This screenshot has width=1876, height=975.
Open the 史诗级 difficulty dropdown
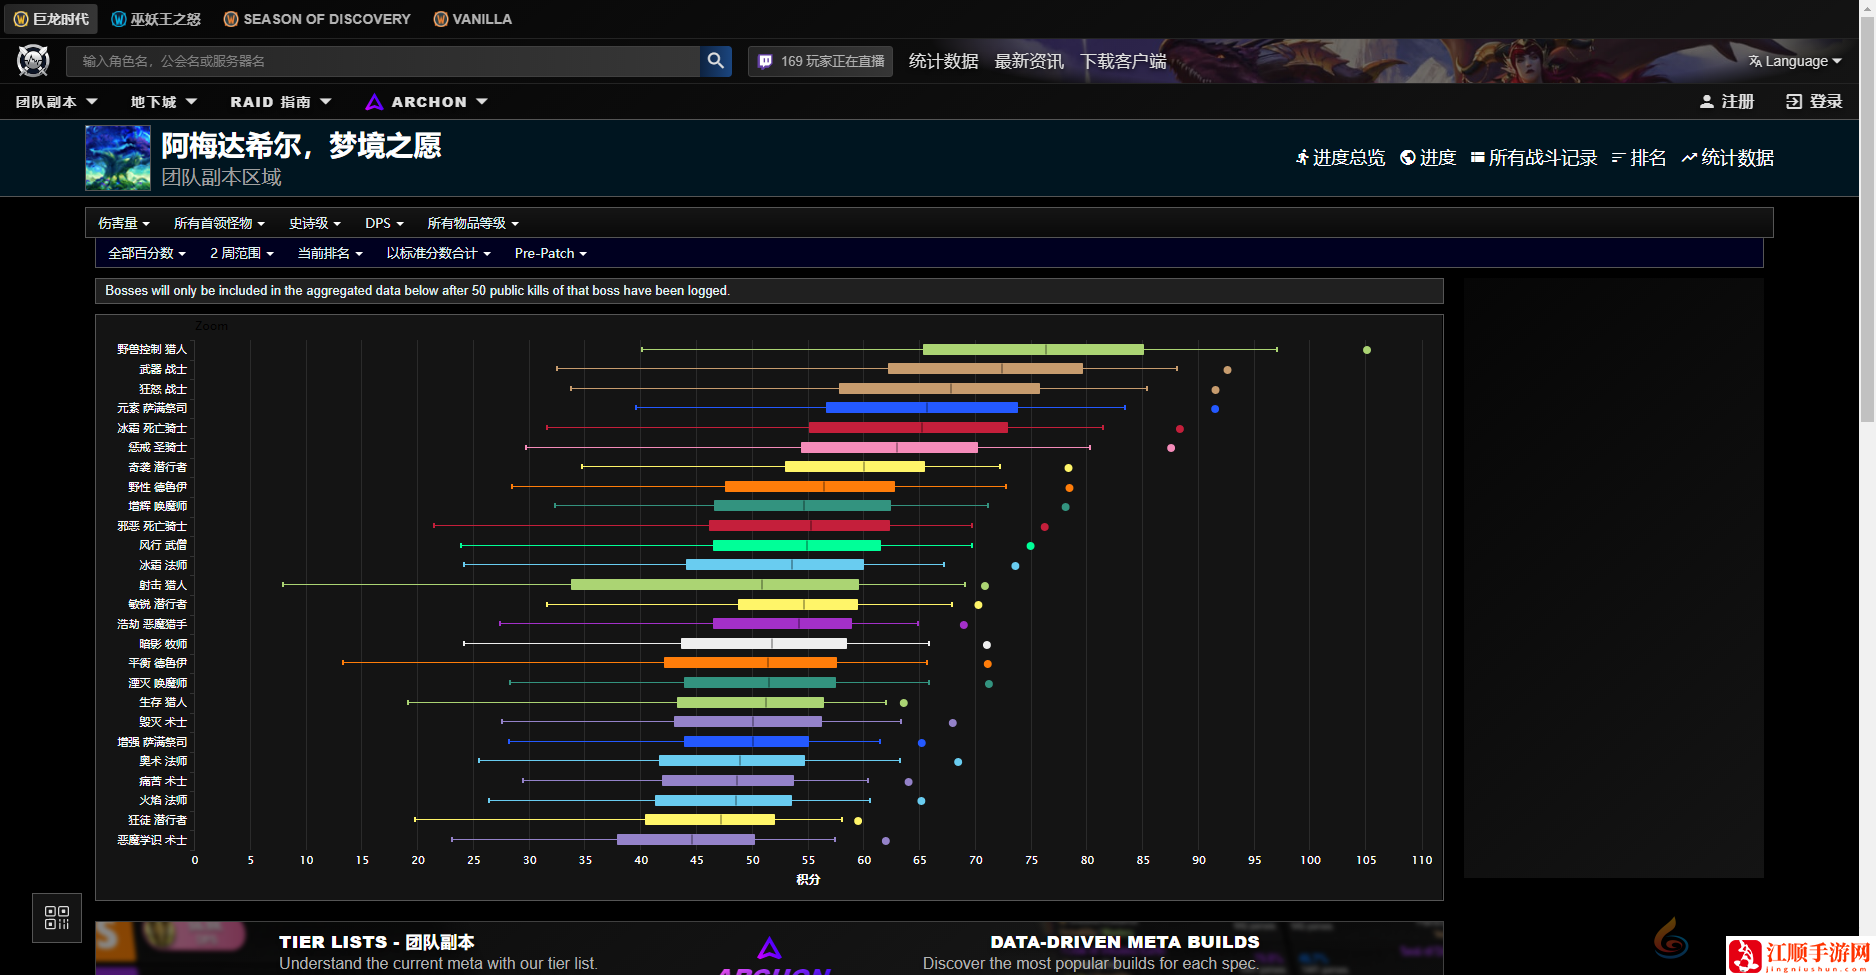(x=315, y=223)
